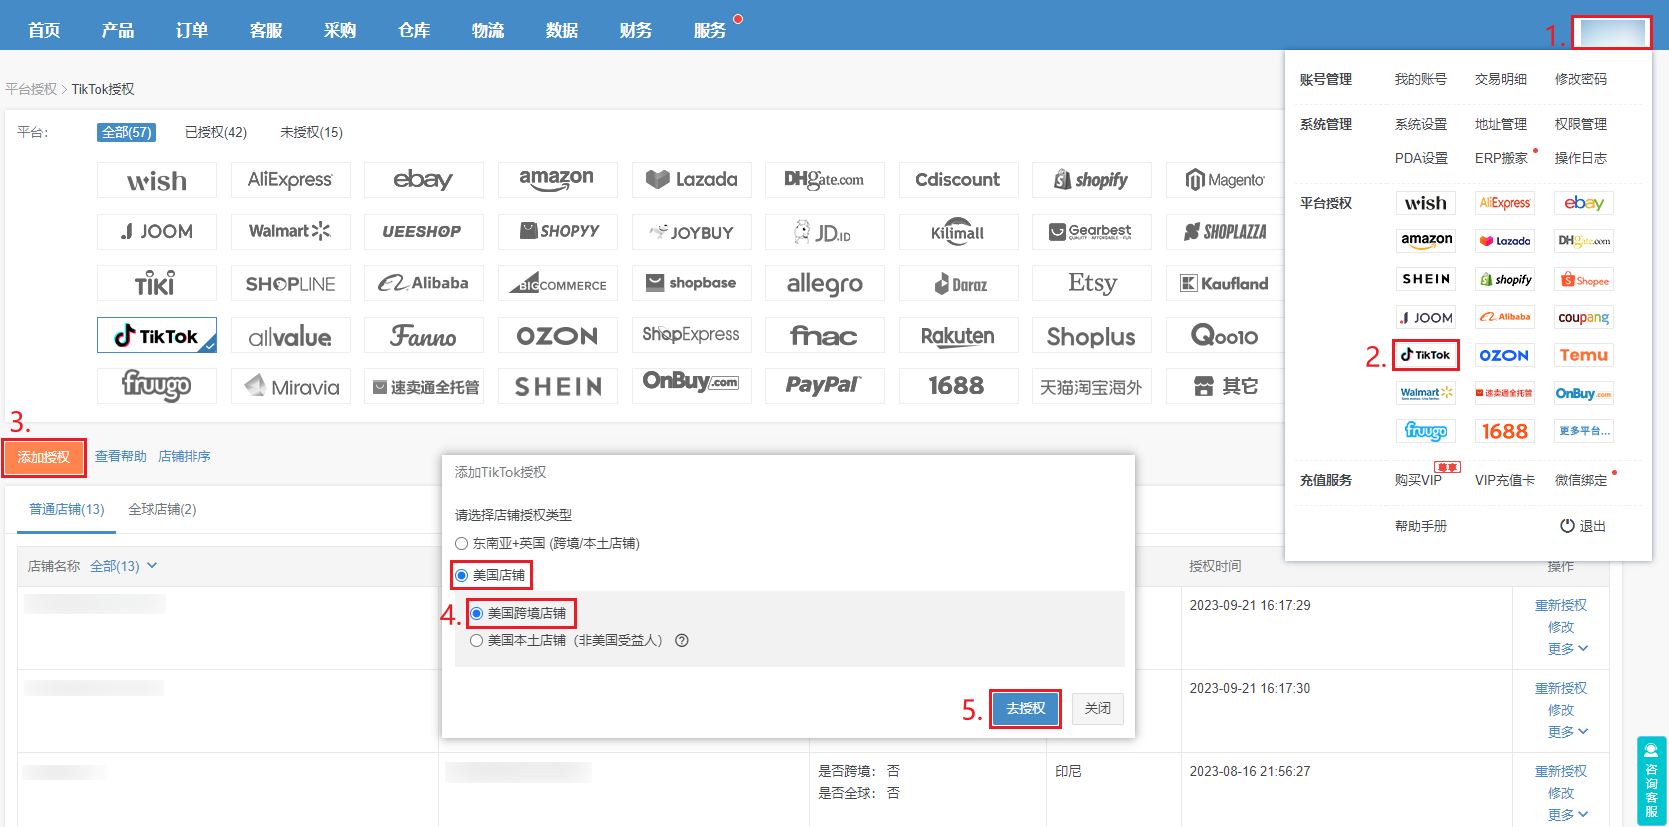Expand 更多 for the 2023-08-16 row
Viewport: 1669px width, 827px height.
[1567, 815]
